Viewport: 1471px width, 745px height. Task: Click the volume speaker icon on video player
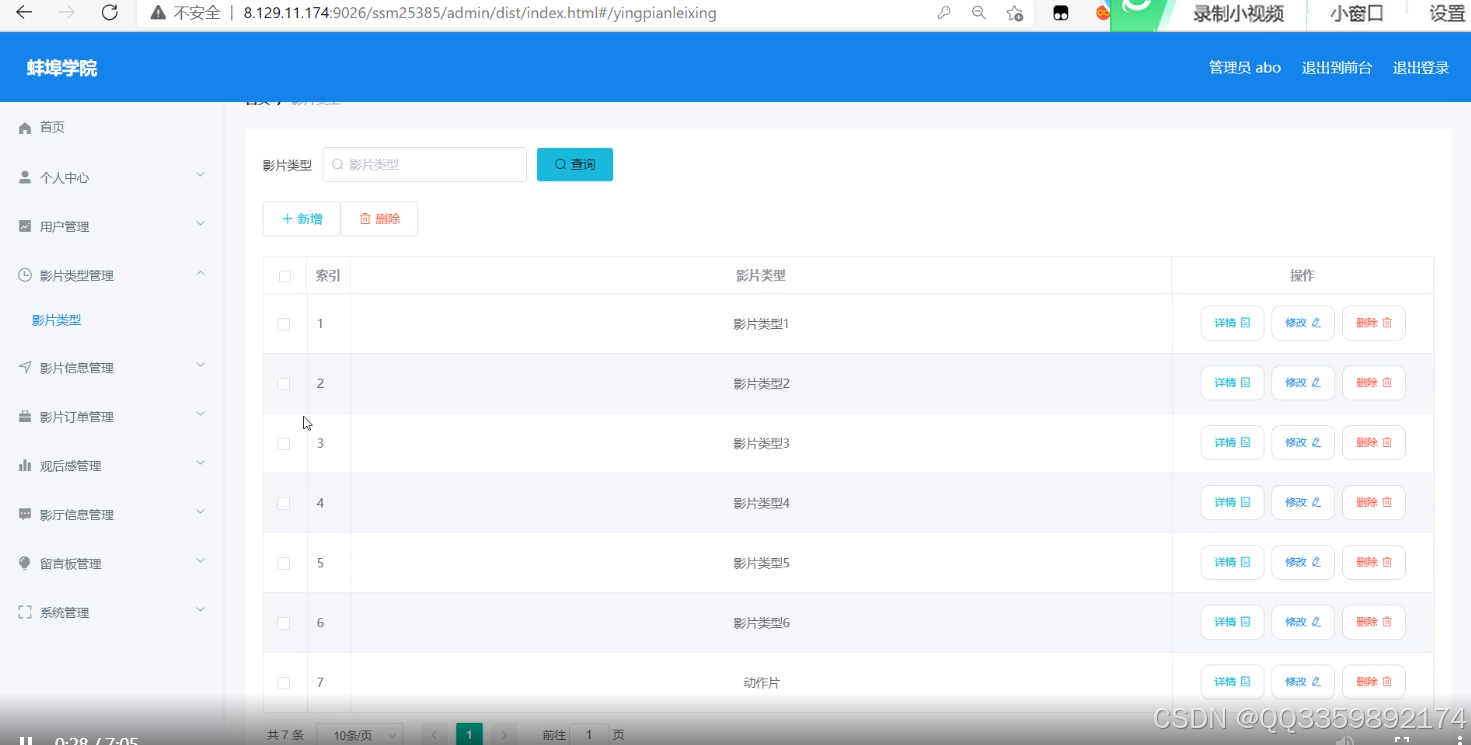pyautogui.click(x=1345, y=741)
